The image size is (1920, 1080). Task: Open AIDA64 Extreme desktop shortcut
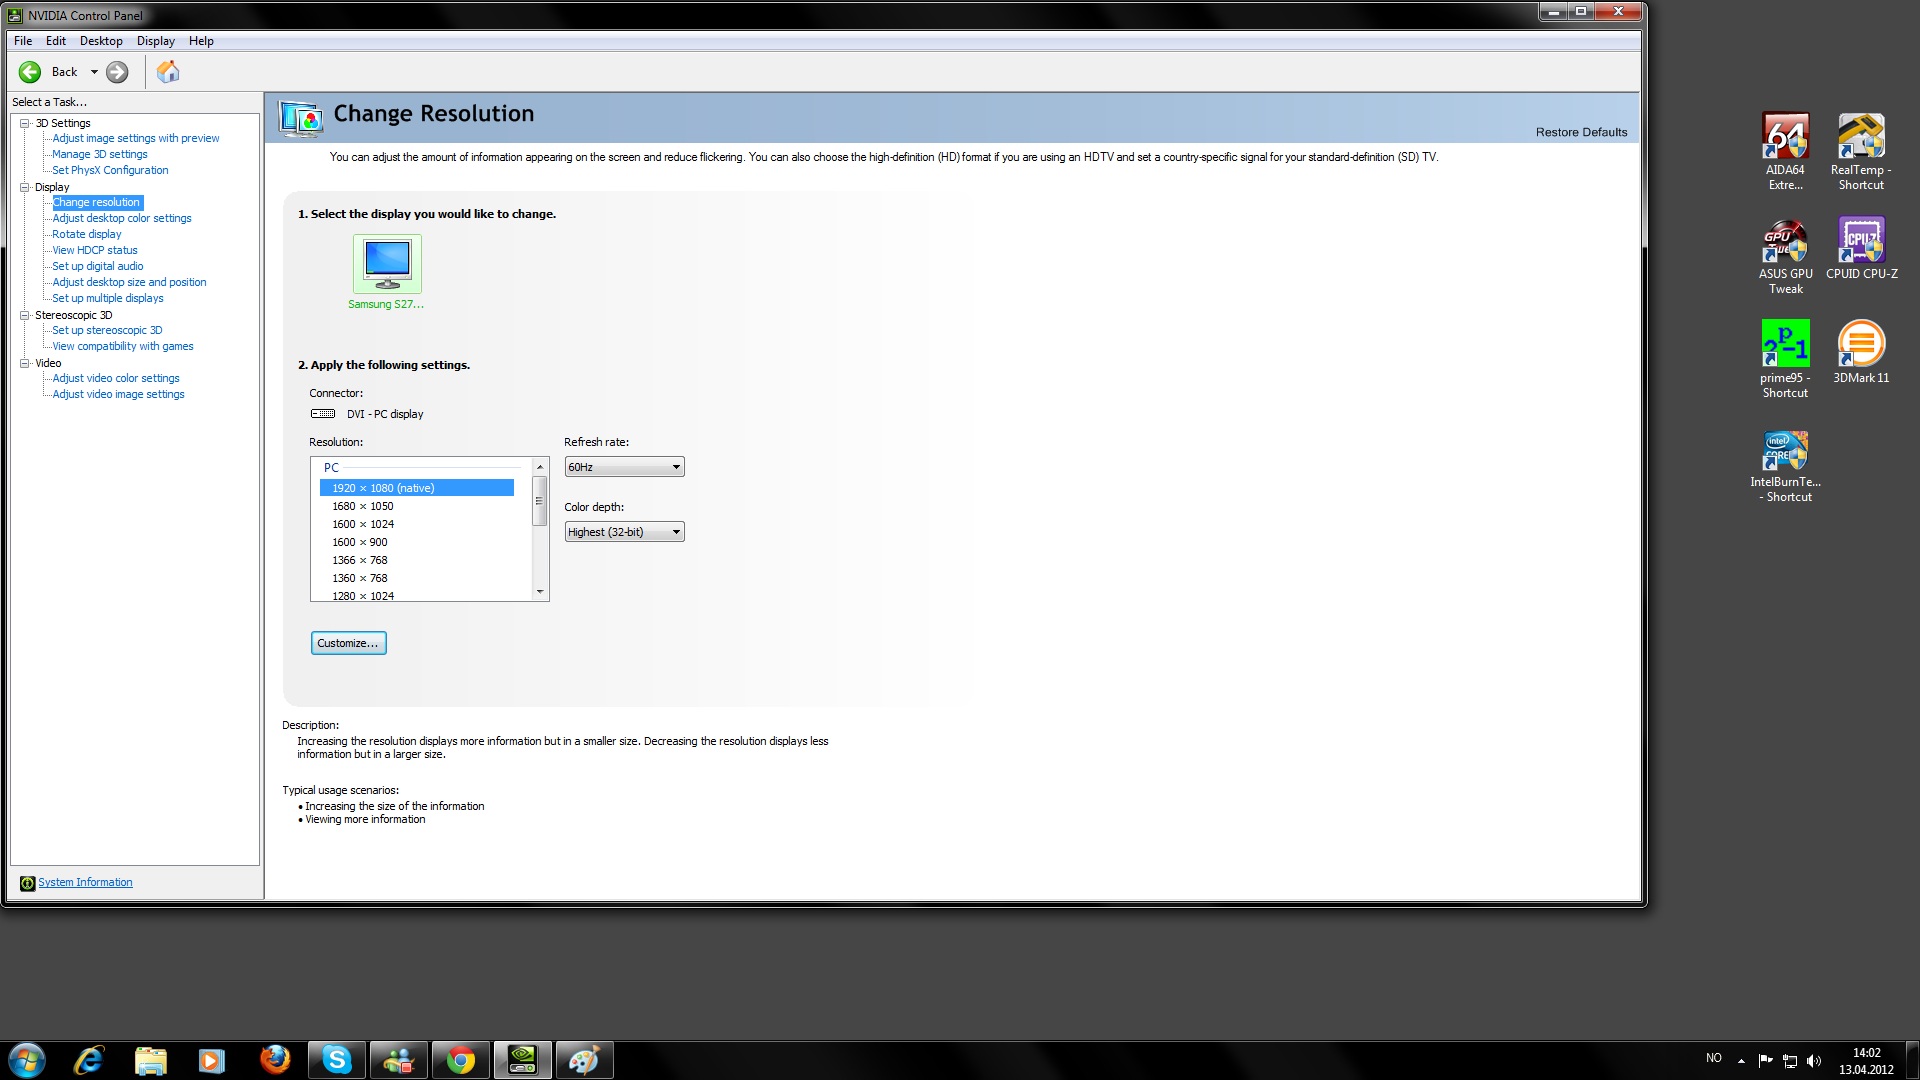point(1785,151)
